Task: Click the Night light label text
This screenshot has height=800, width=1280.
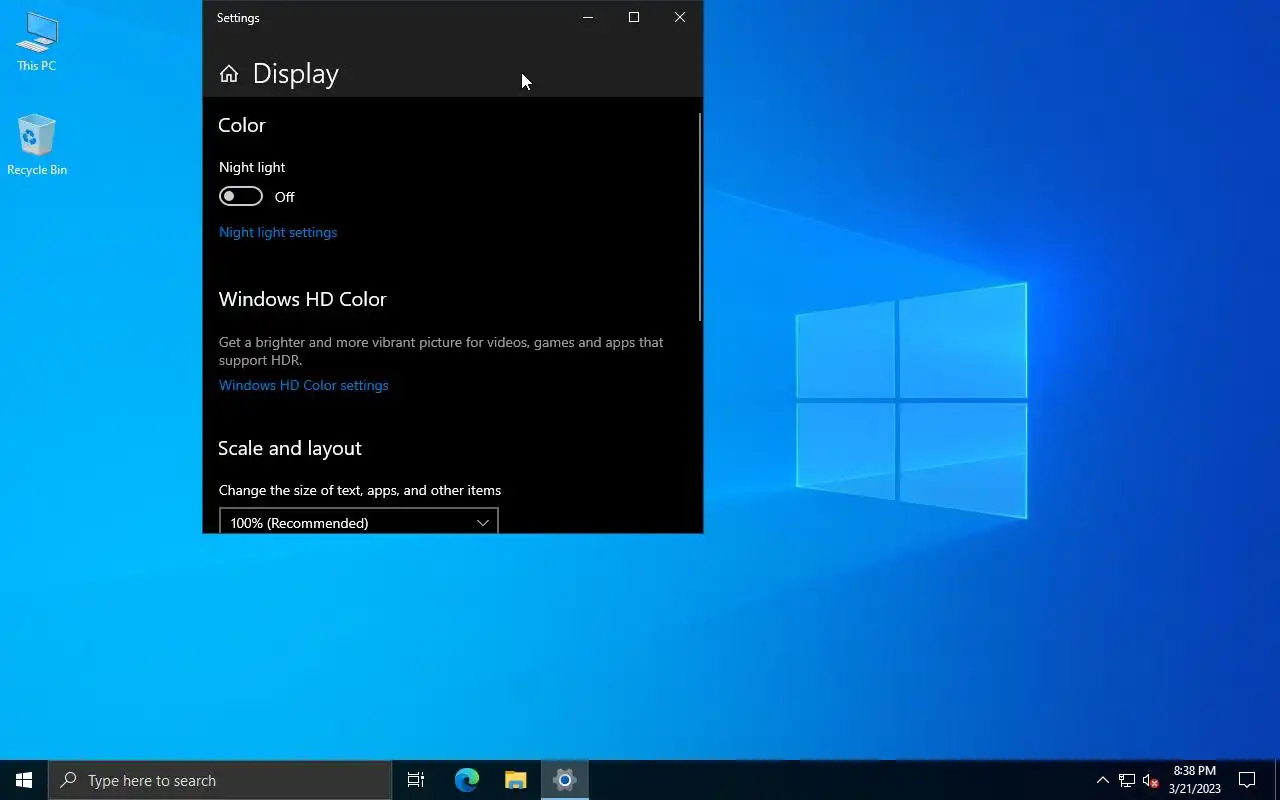Action: [x=252, y=167]
